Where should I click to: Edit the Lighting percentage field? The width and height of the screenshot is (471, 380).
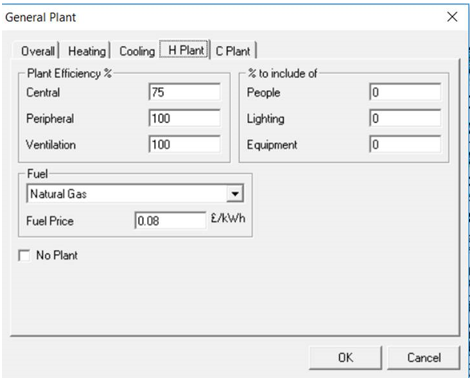405,118
